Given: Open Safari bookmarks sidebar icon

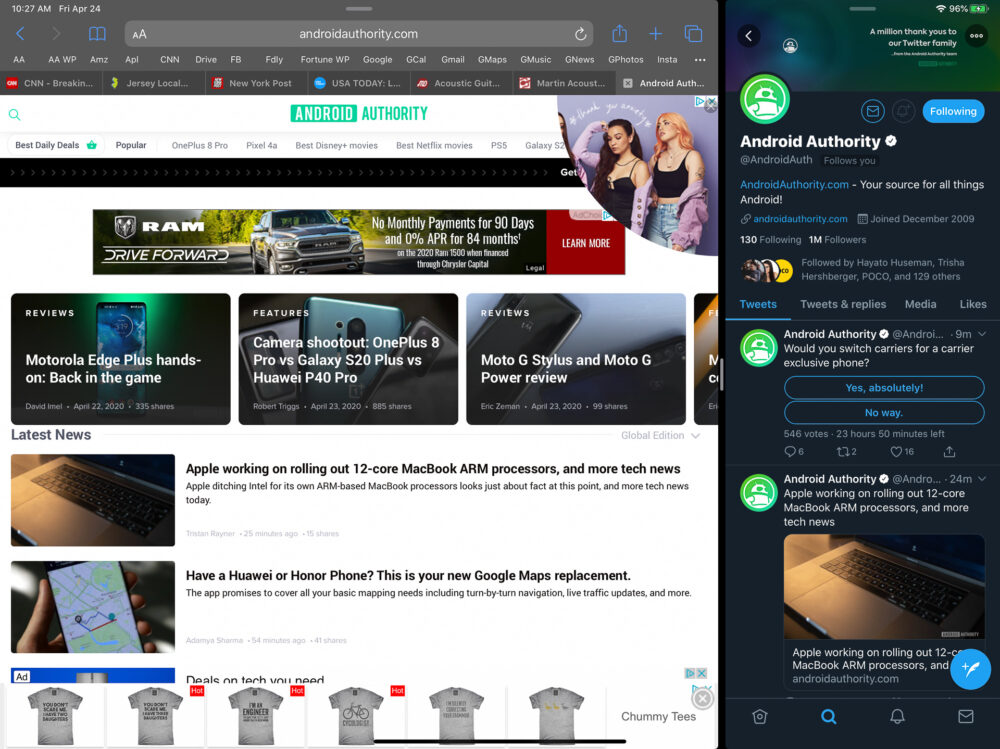Looking at the screenshot, I should [x=95, y=33].
